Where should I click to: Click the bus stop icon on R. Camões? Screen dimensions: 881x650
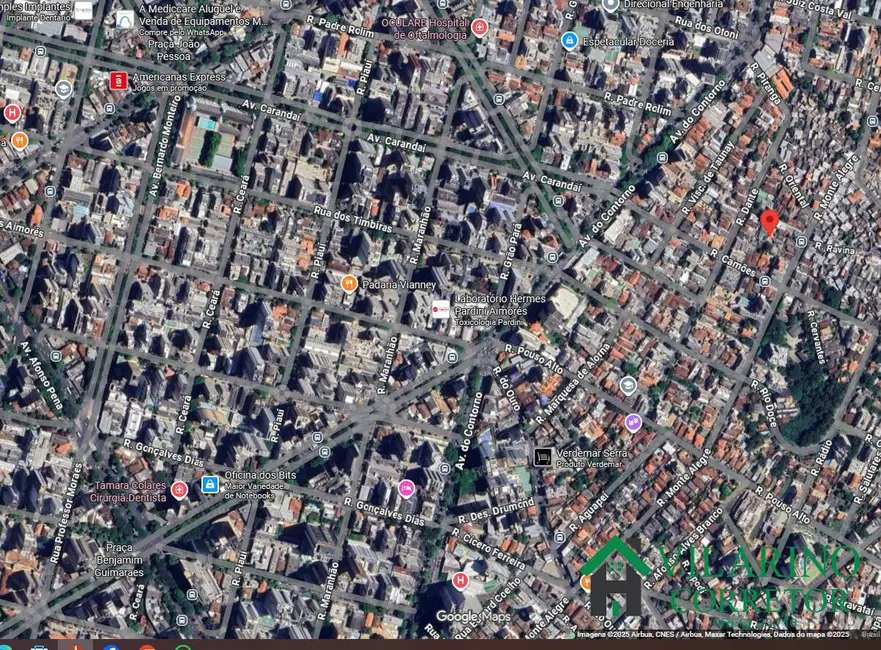coord(765,281)
